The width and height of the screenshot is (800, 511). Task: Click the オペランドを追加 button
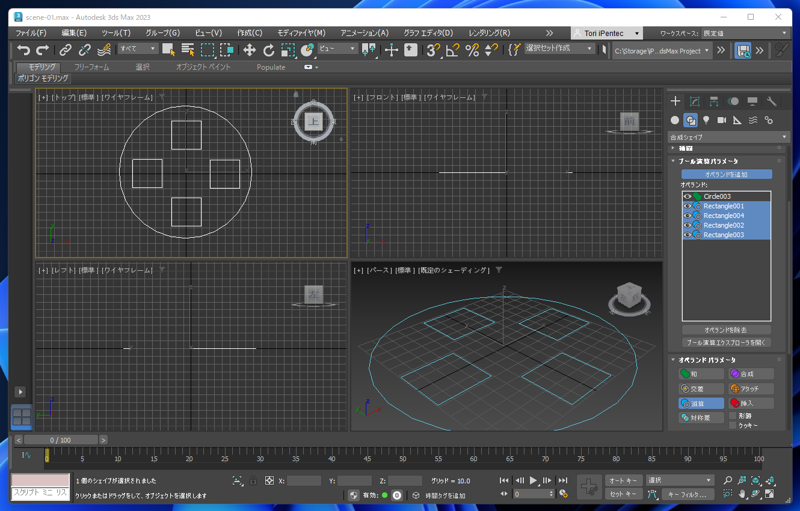[727, 174]
